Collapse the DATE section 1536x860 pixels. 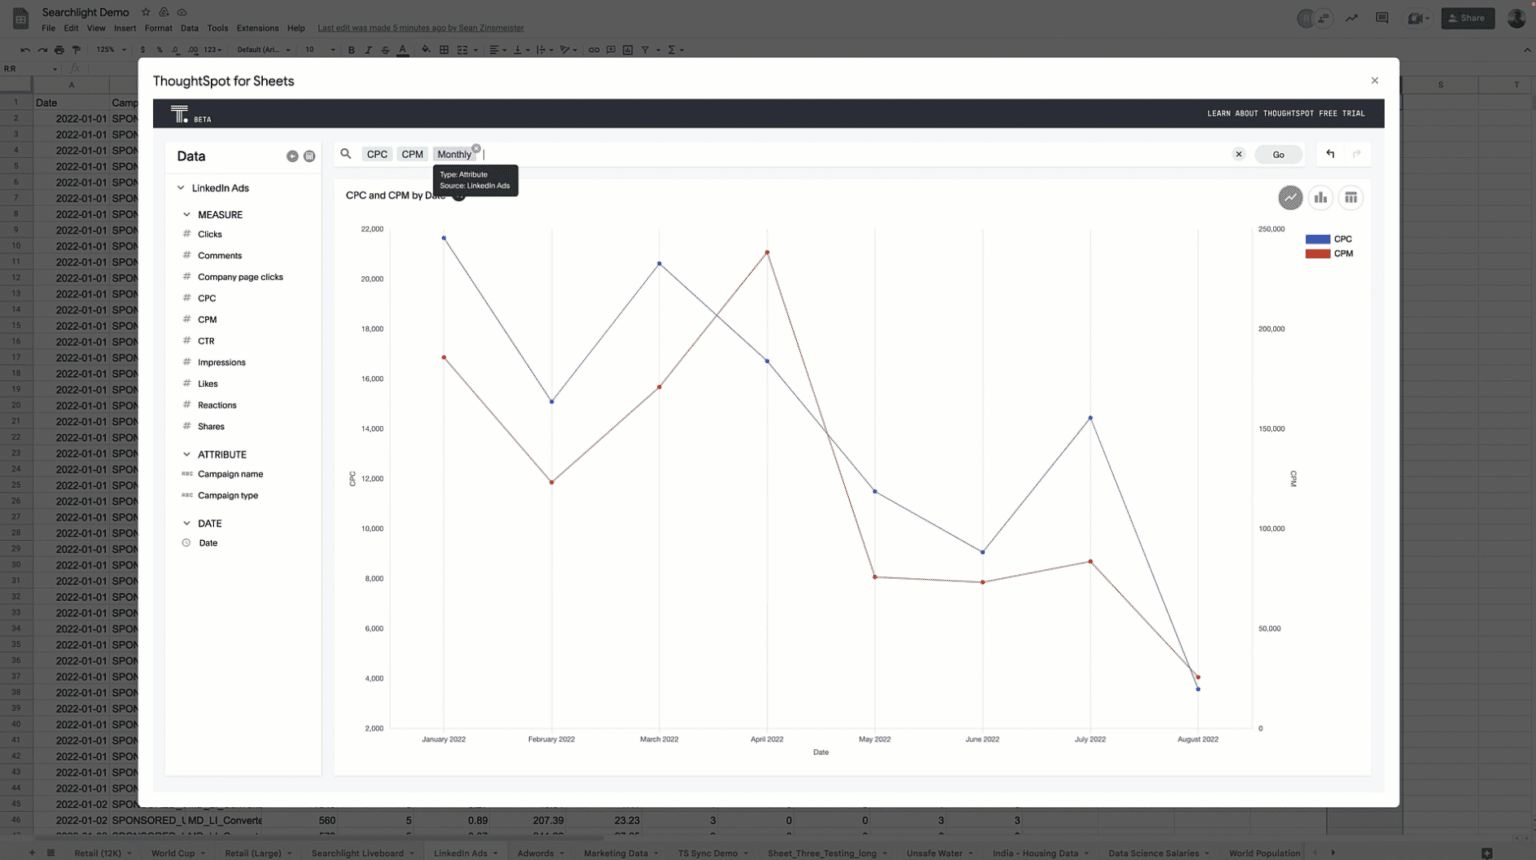[187, 523]
